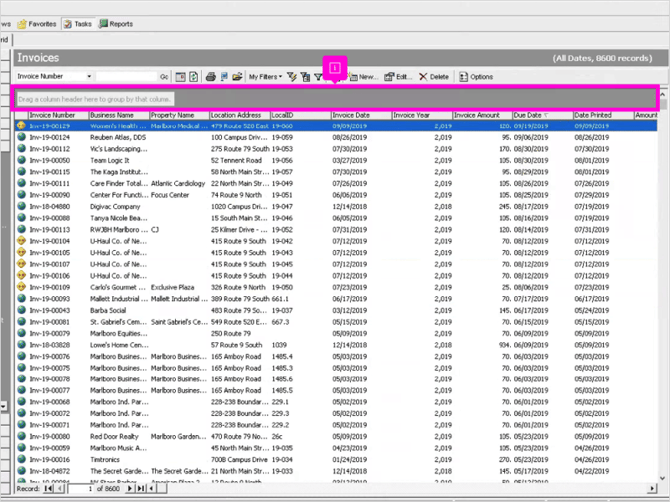Select invoice row Inv-19-00129
The width and height of the screenshot is (670, 502).
pos(336,126)
